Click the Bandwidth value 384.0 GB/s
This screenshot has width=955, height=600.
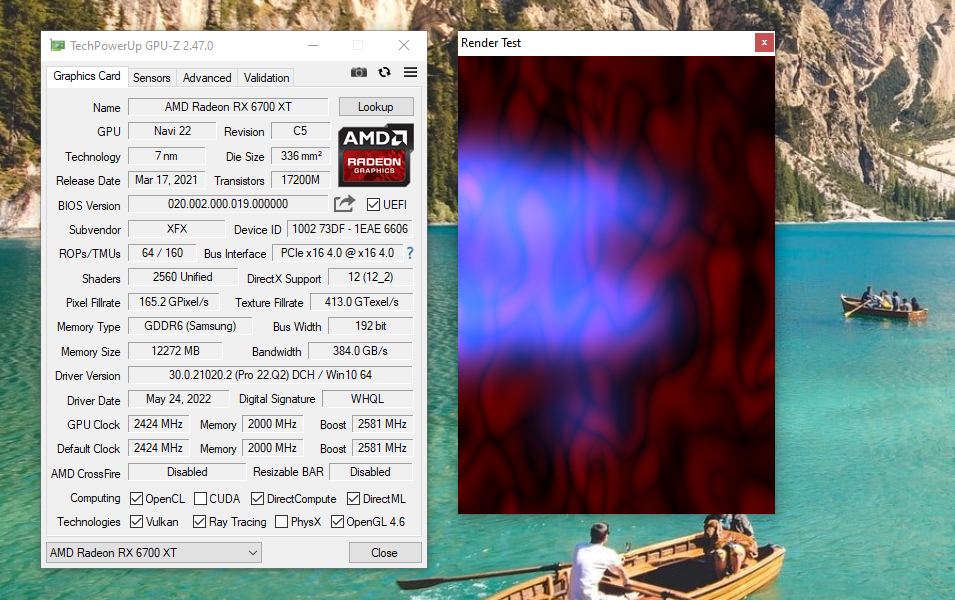pos(361,351)
